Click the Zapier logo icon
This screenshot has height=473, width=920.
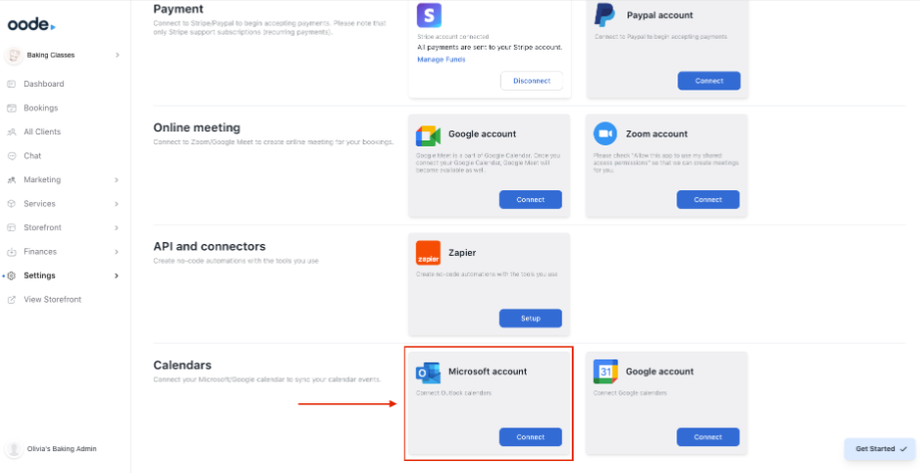428,253
